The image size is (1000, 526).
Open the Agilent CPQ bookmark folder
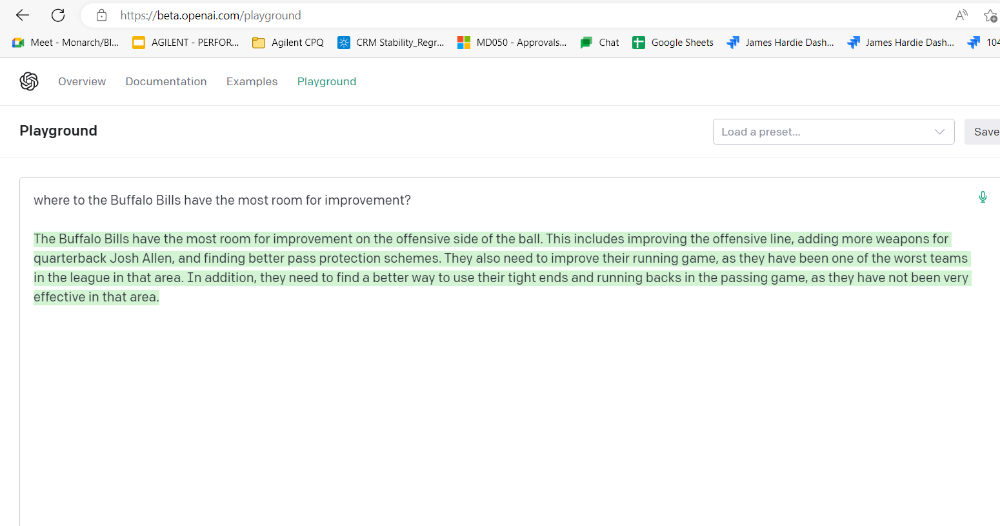tap(288, 43)
